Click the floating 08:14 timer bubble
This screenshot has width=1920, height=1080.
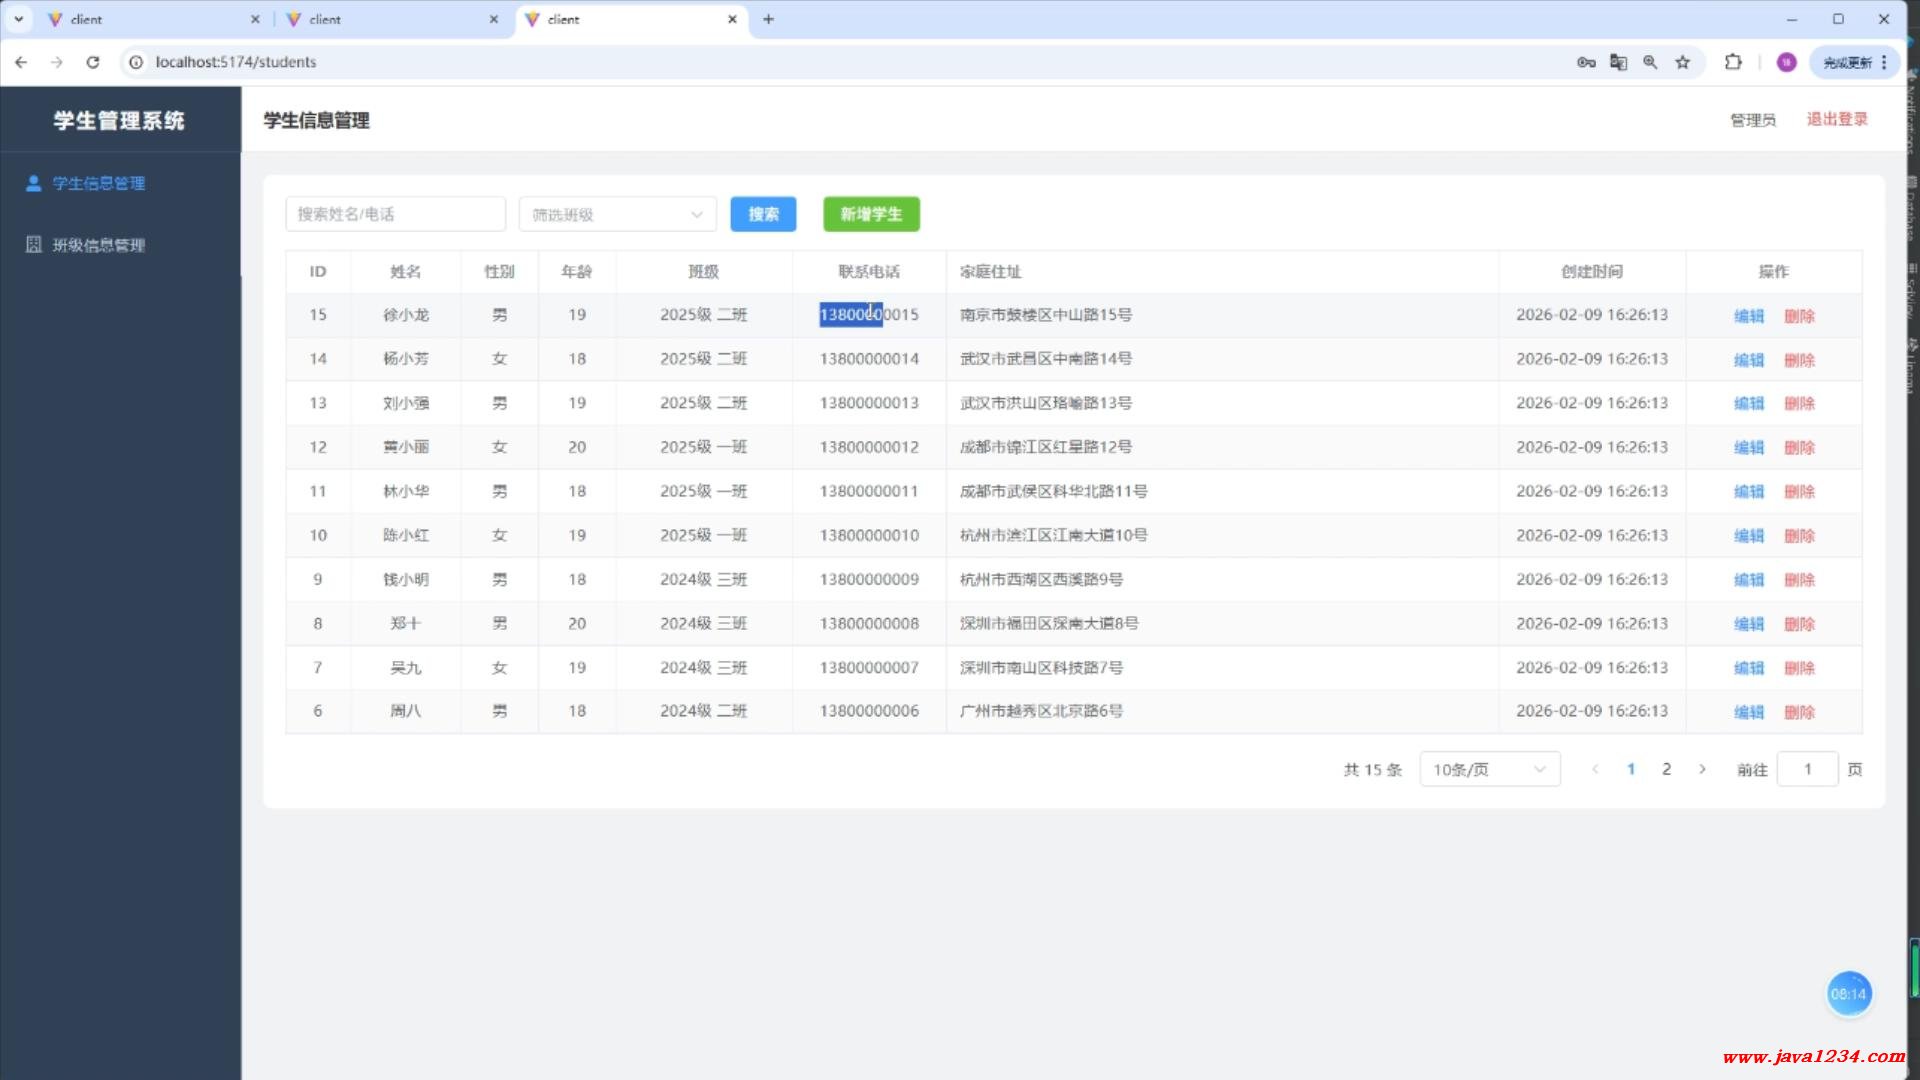pos(1848,994)
